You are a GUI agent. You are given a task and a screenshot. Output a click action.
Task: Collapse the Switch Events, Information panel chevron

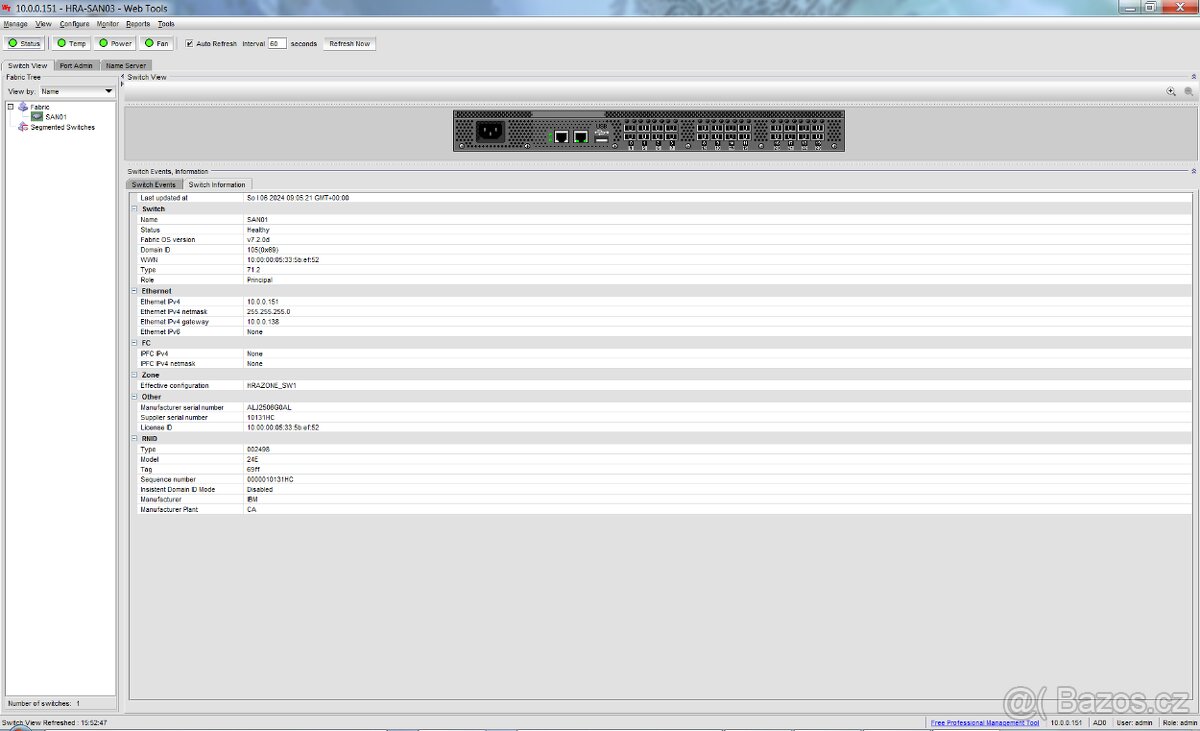(1193, 171)
